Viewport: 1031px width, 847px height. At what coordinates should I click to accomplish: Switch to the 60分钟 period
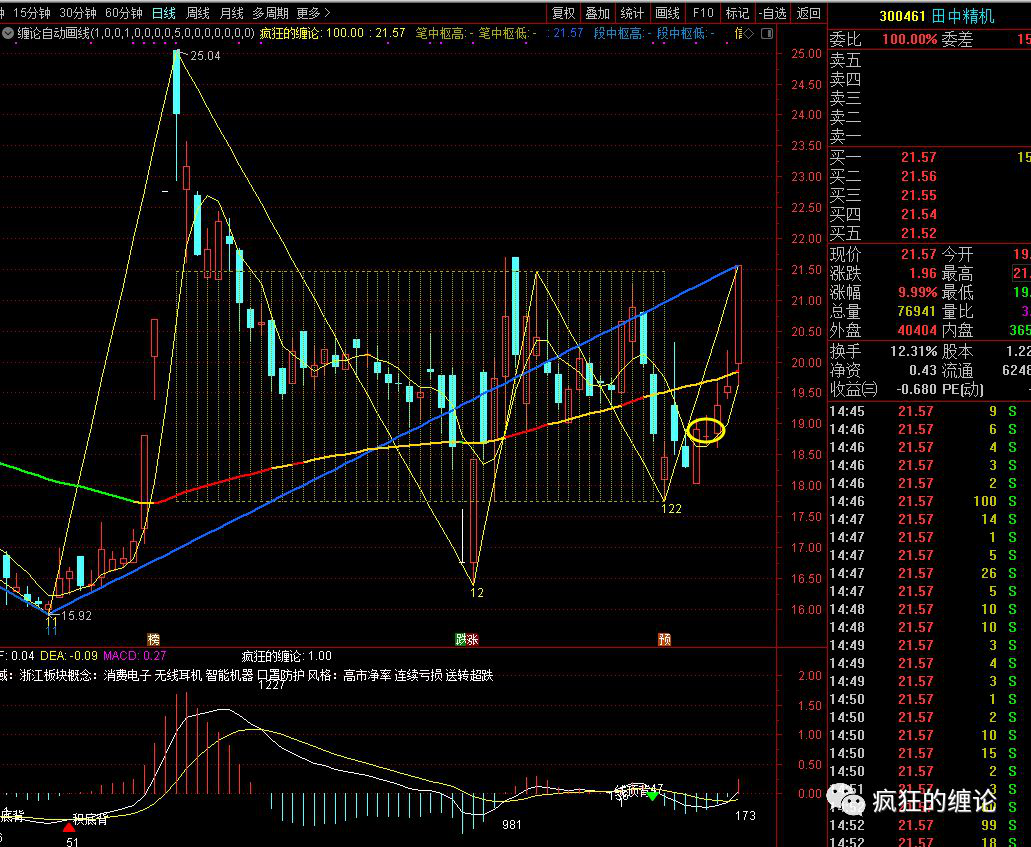tap(124, 13)
